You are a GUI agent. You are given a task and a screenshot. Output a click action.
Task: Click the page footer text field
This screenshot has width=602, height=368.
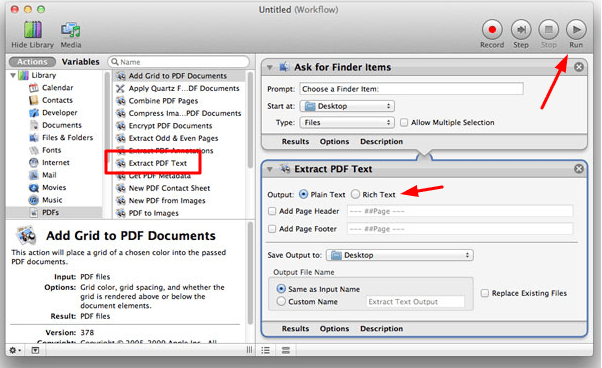pyautogui.click(x=460, y=229)
